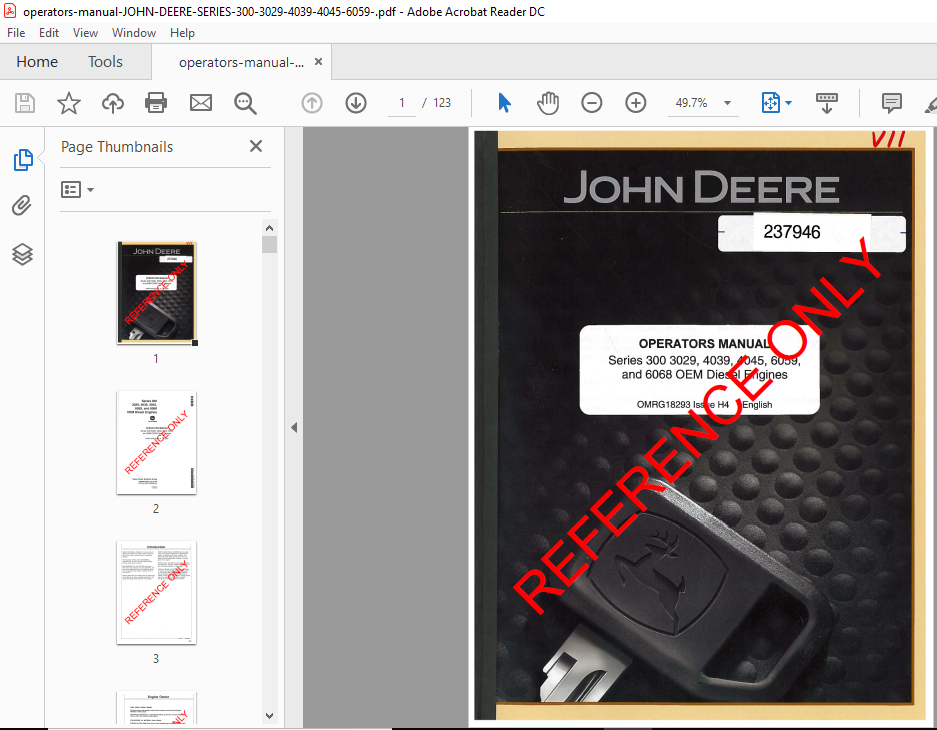937x730 pixels.
Task: Open the Edit menu
Action: 49,33
